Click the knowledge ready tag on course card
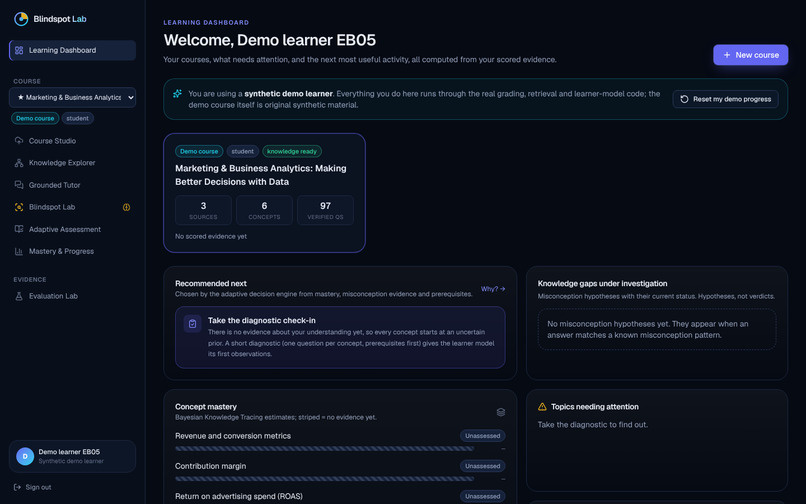This screenshot has width=806, height=504. click(292, 151)
